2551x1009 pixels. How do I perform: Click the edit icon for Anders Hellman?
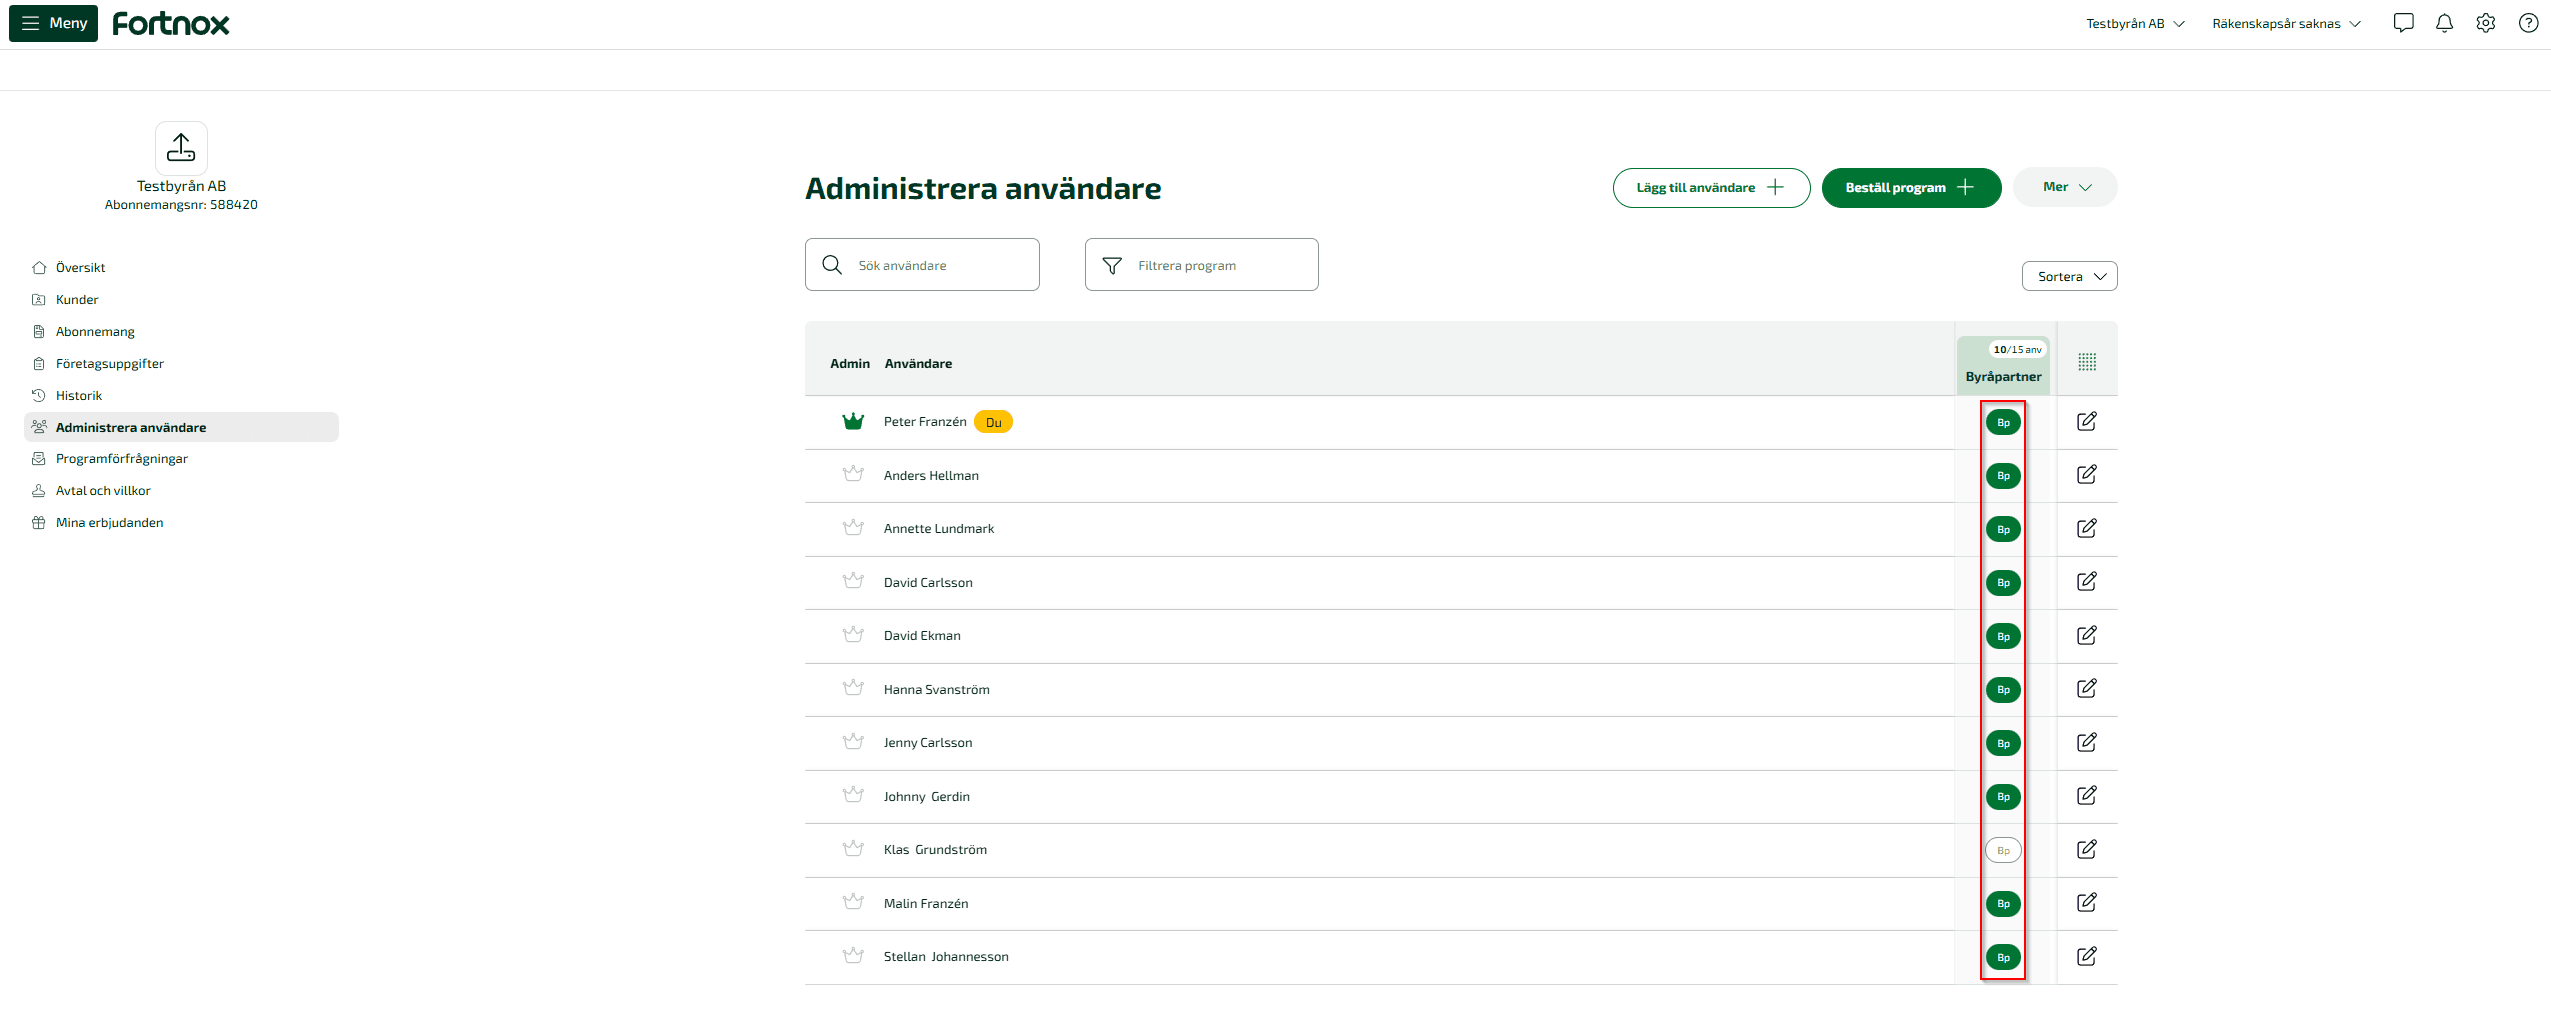[2086, 475]
